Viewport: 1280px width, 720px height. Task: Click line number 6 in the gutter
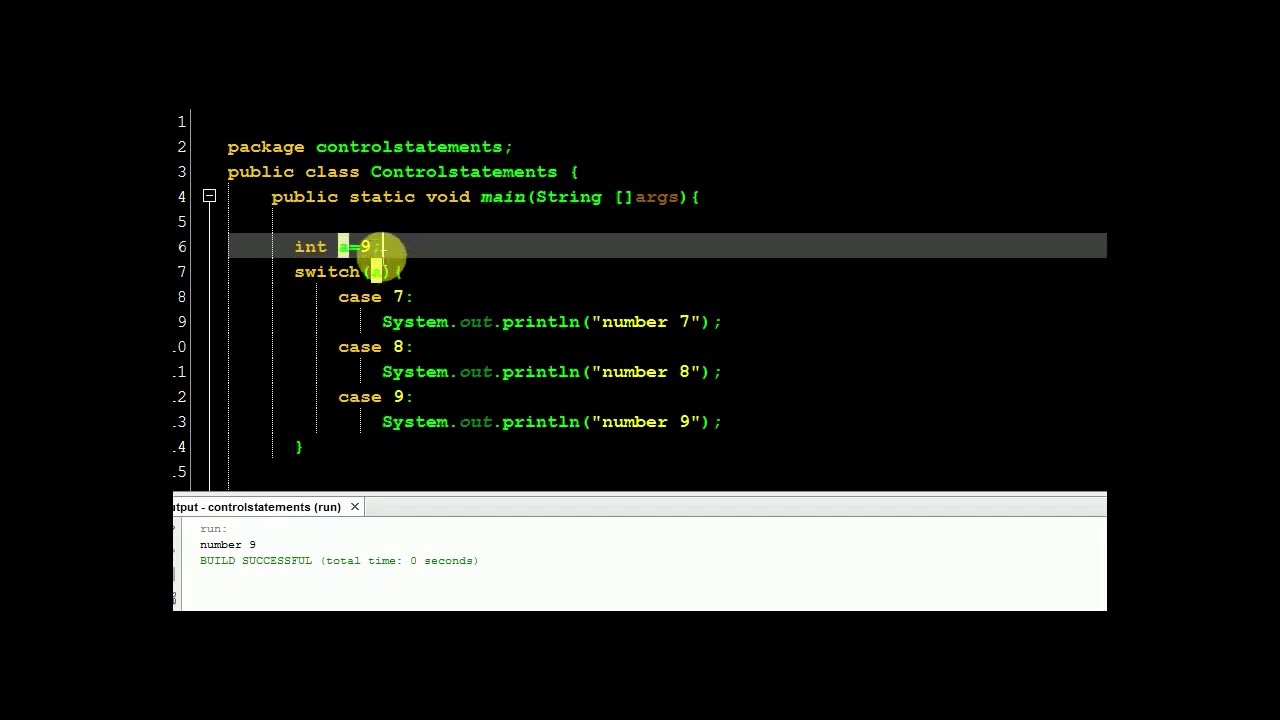click(x=181, y=247)
